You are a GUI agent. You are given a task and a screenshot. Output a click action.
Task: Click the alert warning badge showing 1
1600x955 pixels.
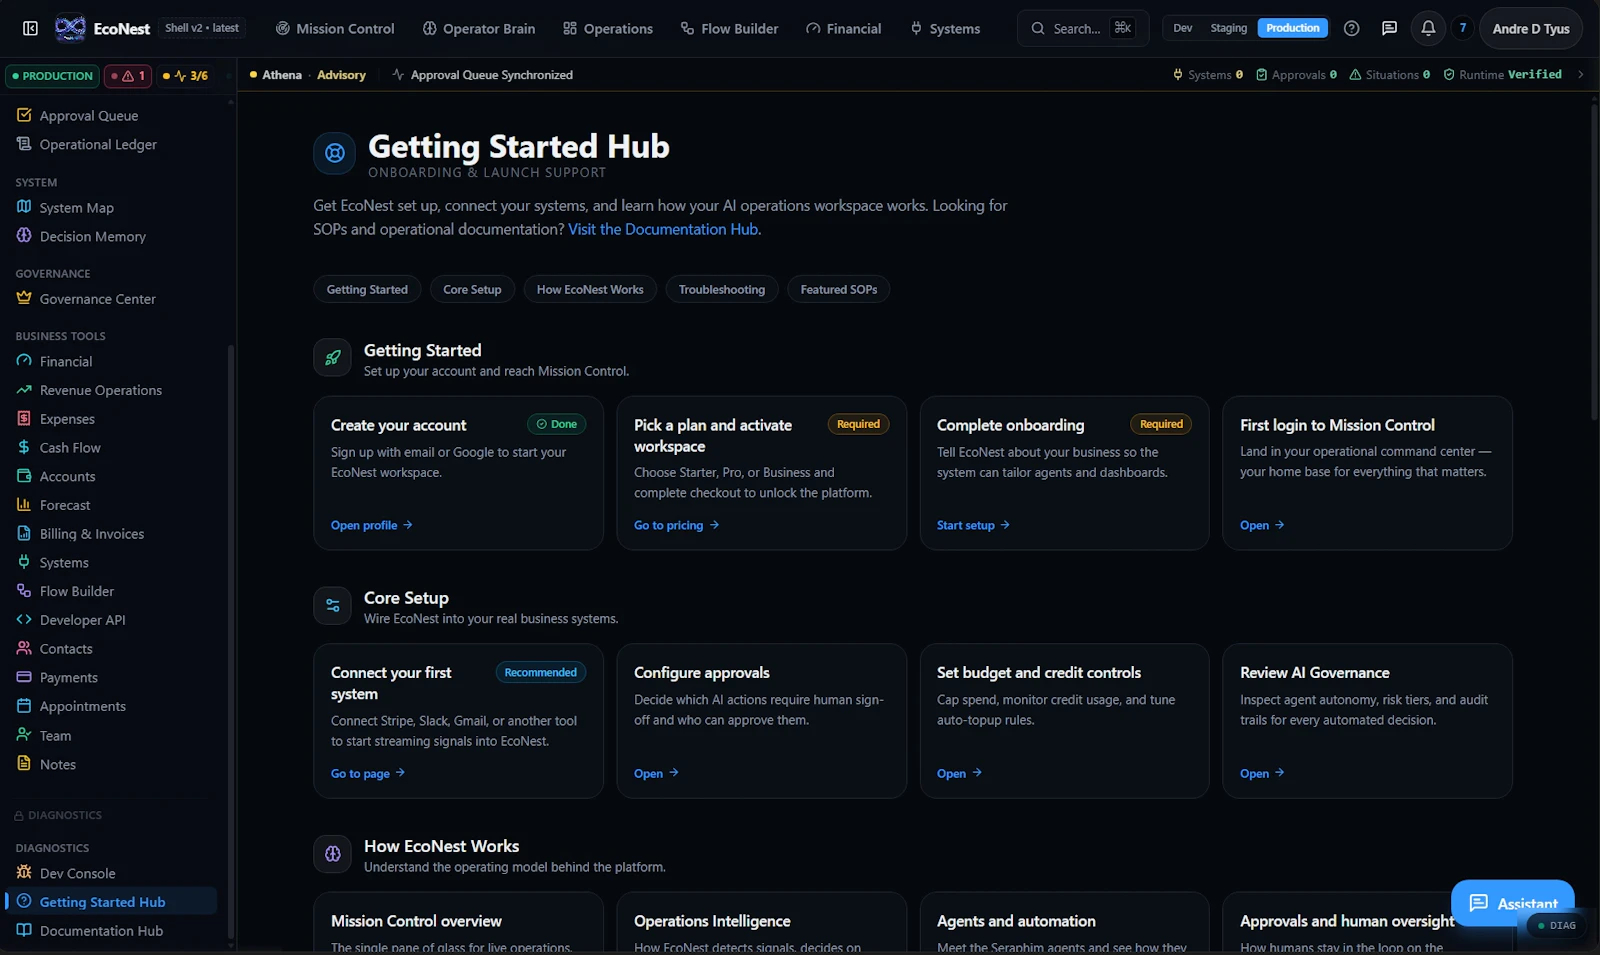128,76
